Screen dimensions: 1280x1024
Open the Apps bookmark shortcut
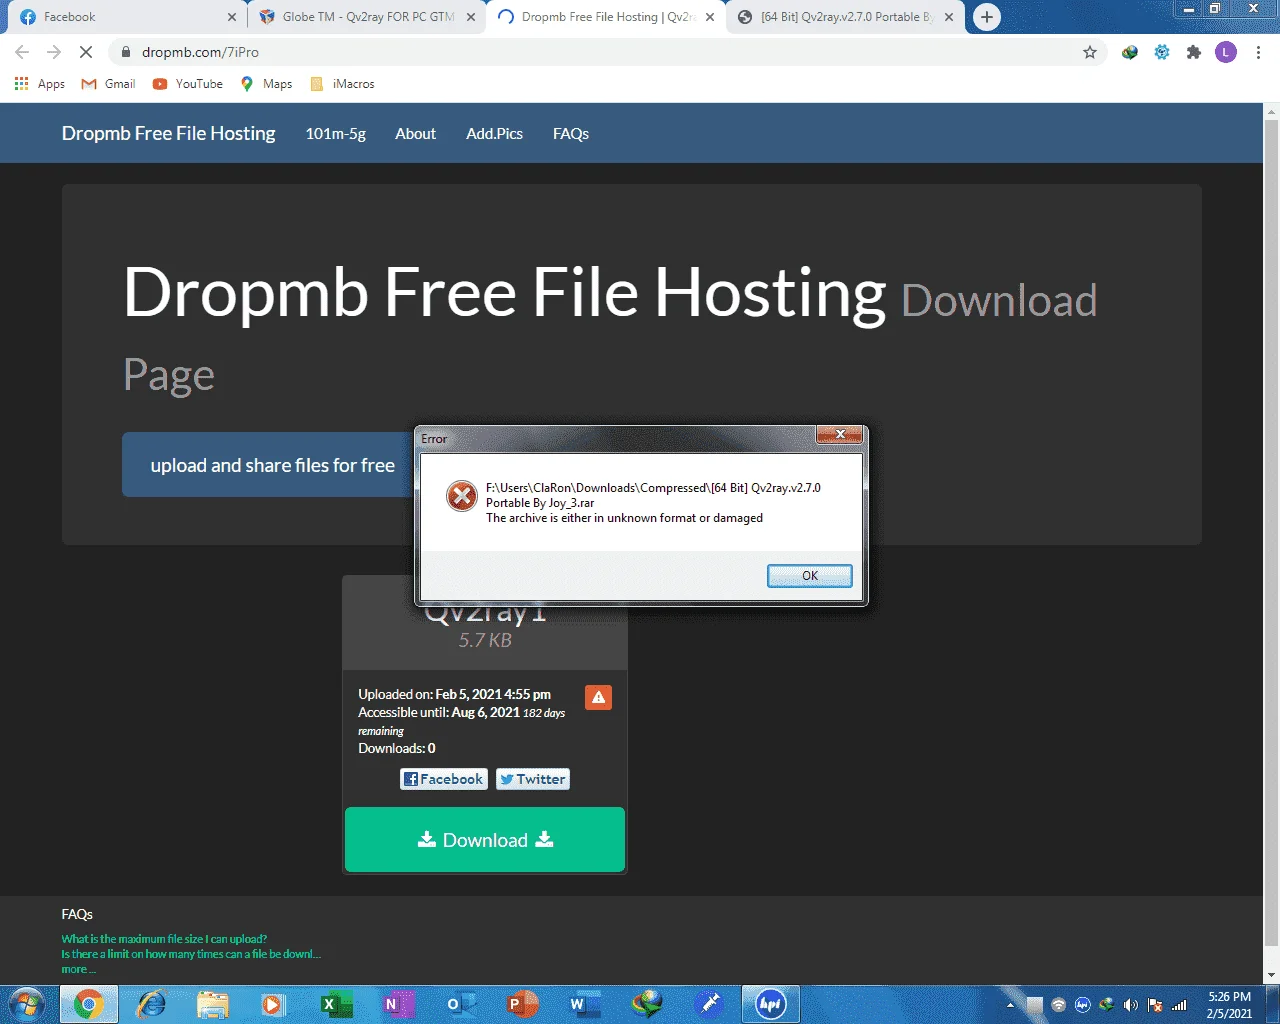(x=40, y=84)
